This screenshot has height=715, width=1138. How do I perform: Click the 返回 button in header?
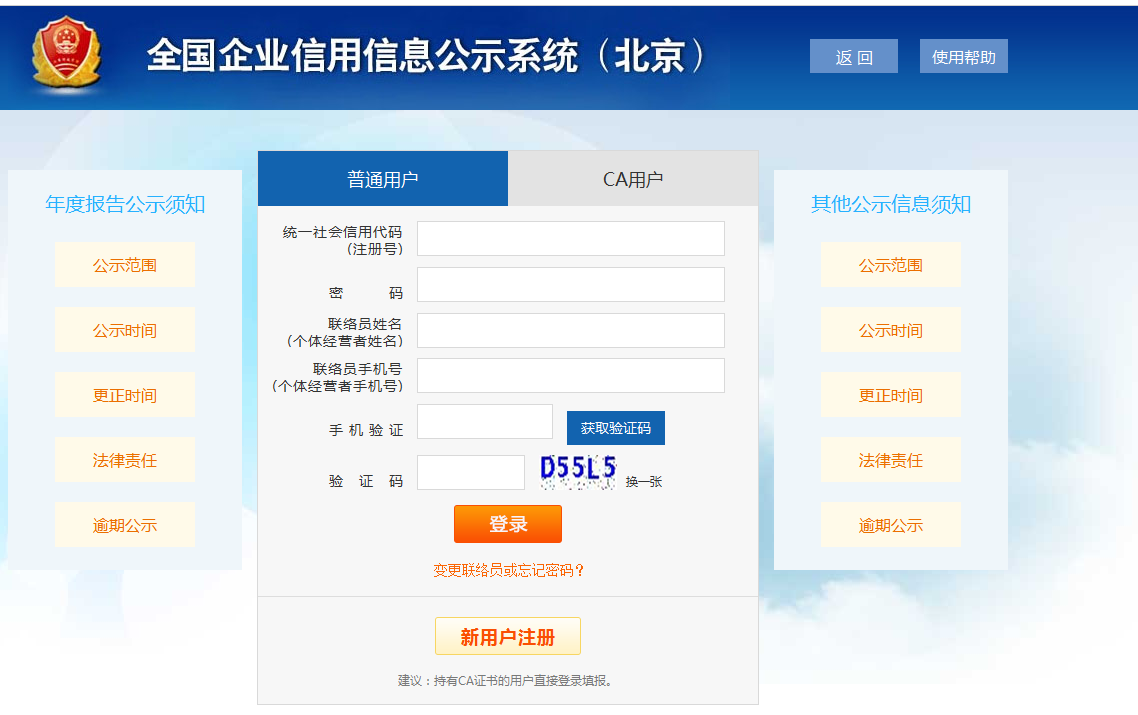(853, 55)
